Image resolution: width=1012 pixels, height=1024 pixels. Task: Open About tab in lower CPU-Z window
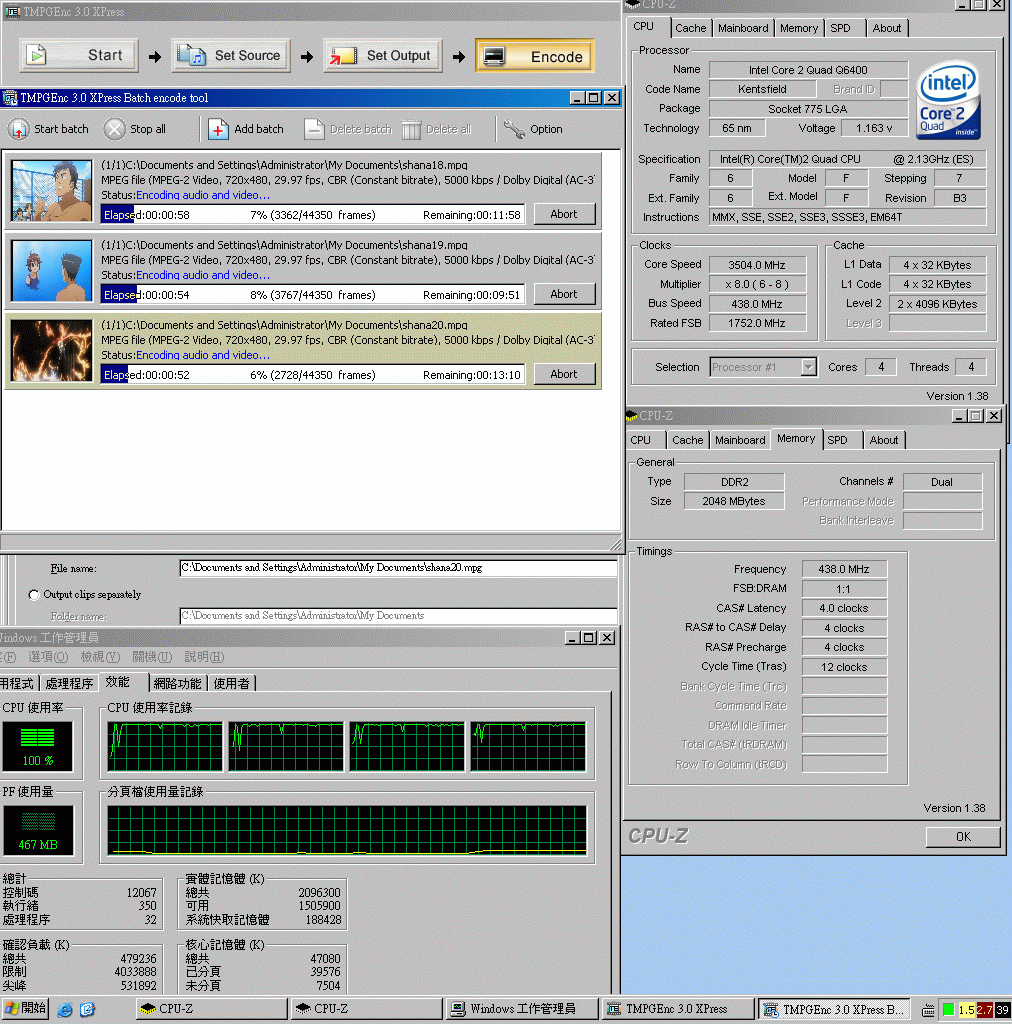(x=883, y=440)
